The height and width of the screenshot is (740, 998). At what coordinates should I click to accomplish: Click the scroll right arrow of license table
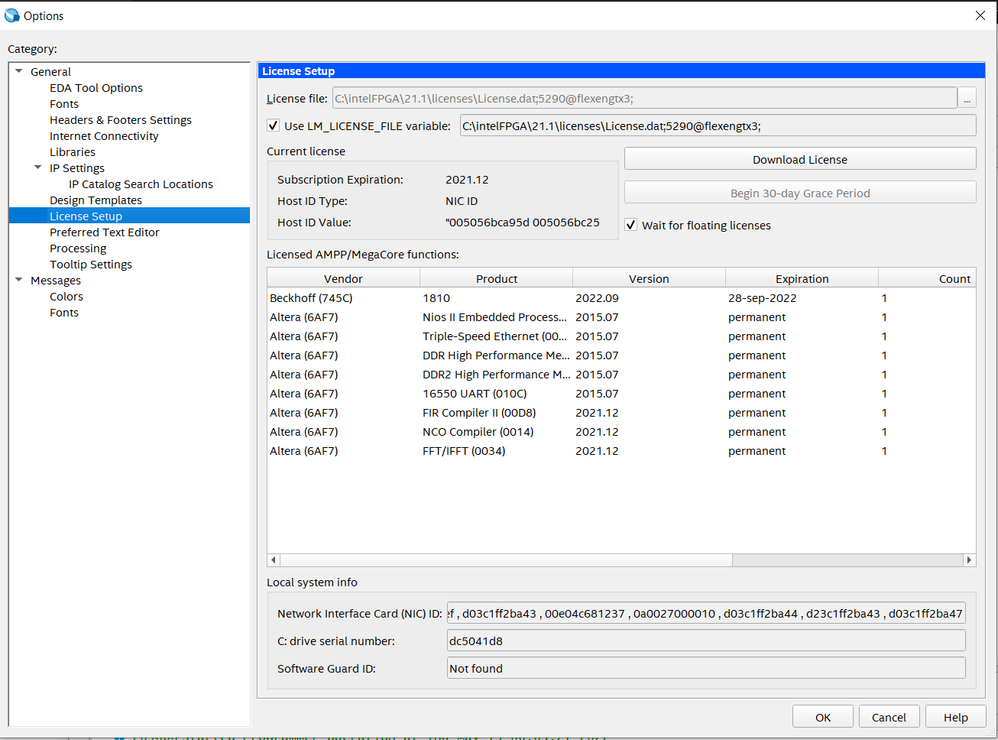coord(968,560)
